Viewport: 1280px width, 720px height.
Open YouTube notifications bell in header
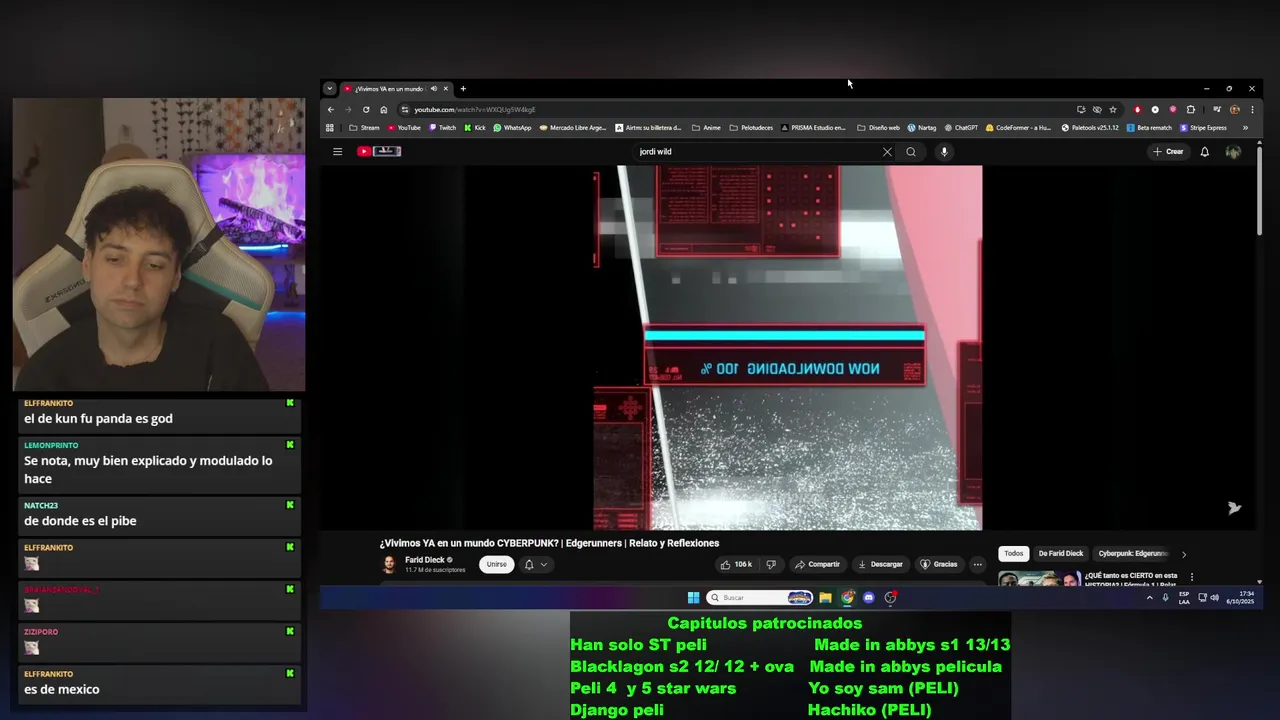1205,152
